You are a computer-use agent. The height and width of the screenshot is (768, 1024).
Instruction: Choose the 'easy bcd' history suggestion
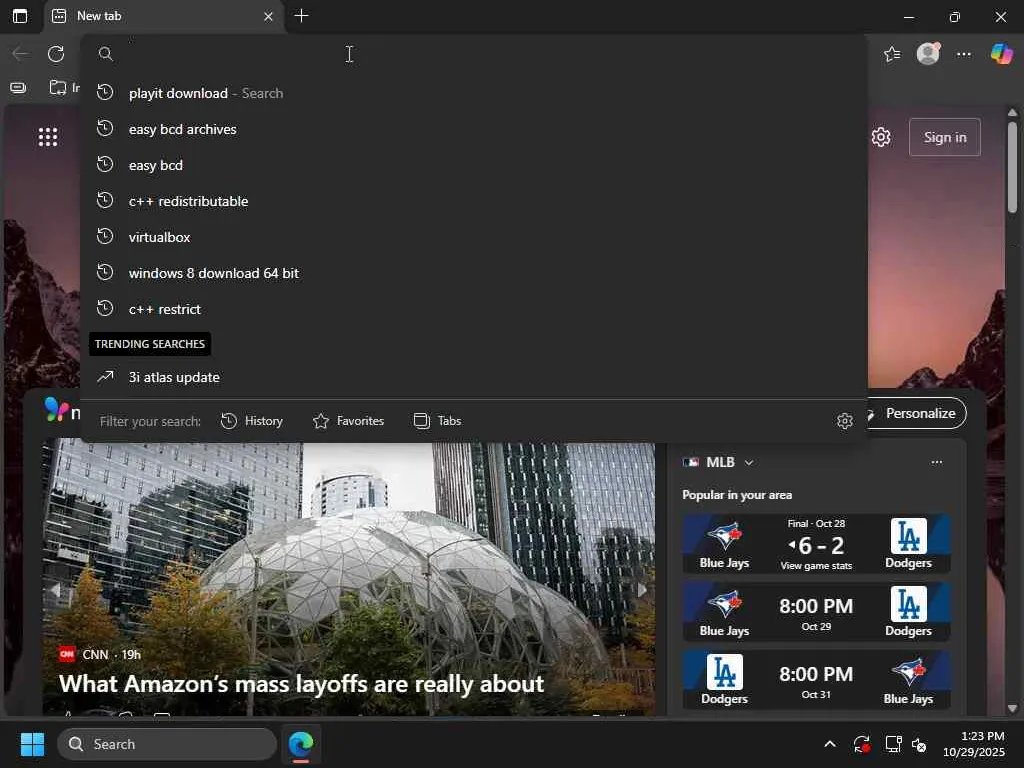coord(474,165)
